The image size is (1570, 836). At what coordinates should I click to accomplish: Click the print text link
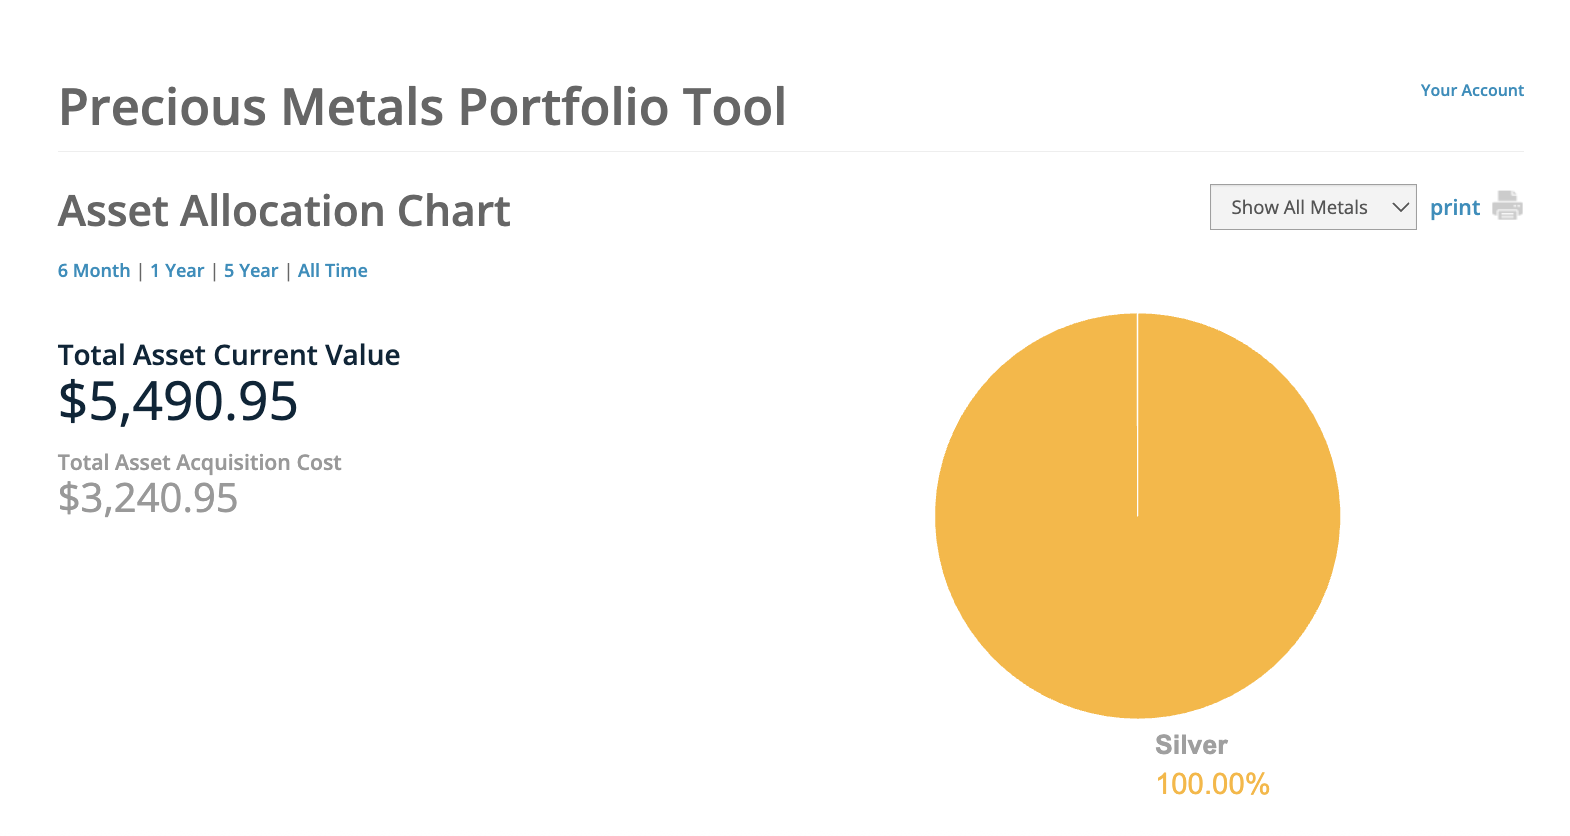[1454, 208]
